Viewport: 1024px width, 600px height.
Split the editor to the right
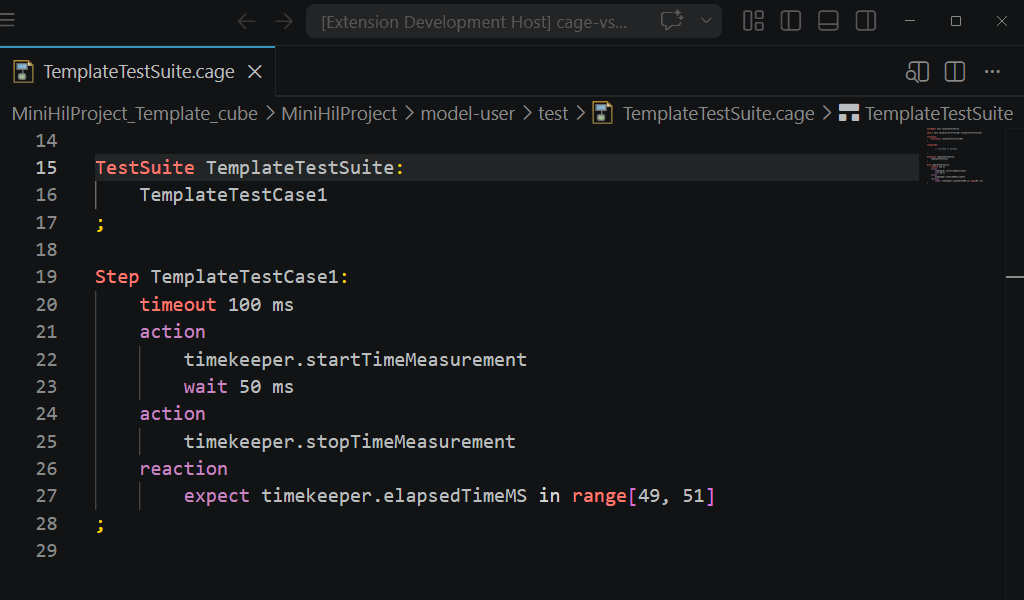(955, 72)
